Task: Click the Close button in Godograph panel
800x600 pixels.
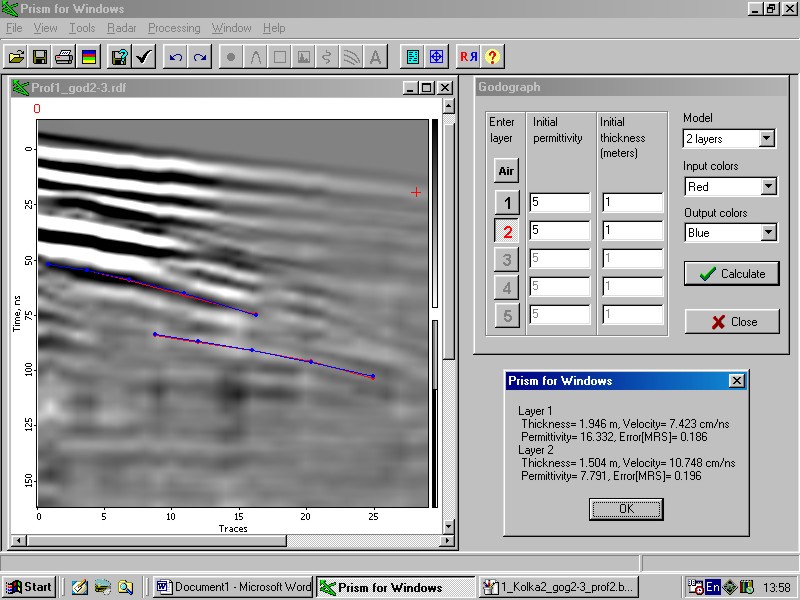Action: [x=732, y=321]
